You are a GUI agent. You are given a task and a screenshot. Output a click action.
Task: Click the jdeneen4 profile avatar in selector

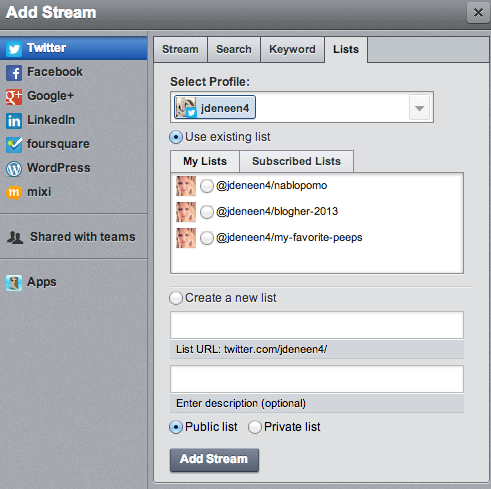pos(186,108)
